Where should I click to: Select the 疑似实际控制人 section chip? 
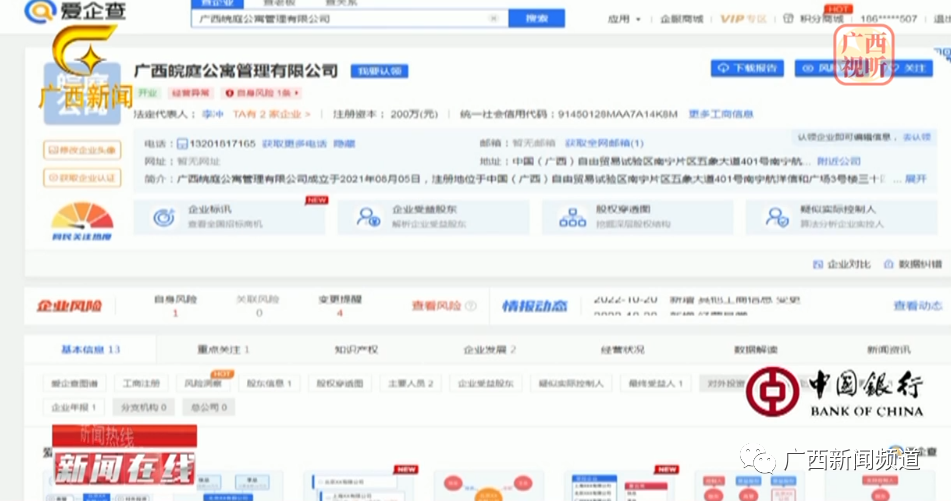(x=571, y=383)
